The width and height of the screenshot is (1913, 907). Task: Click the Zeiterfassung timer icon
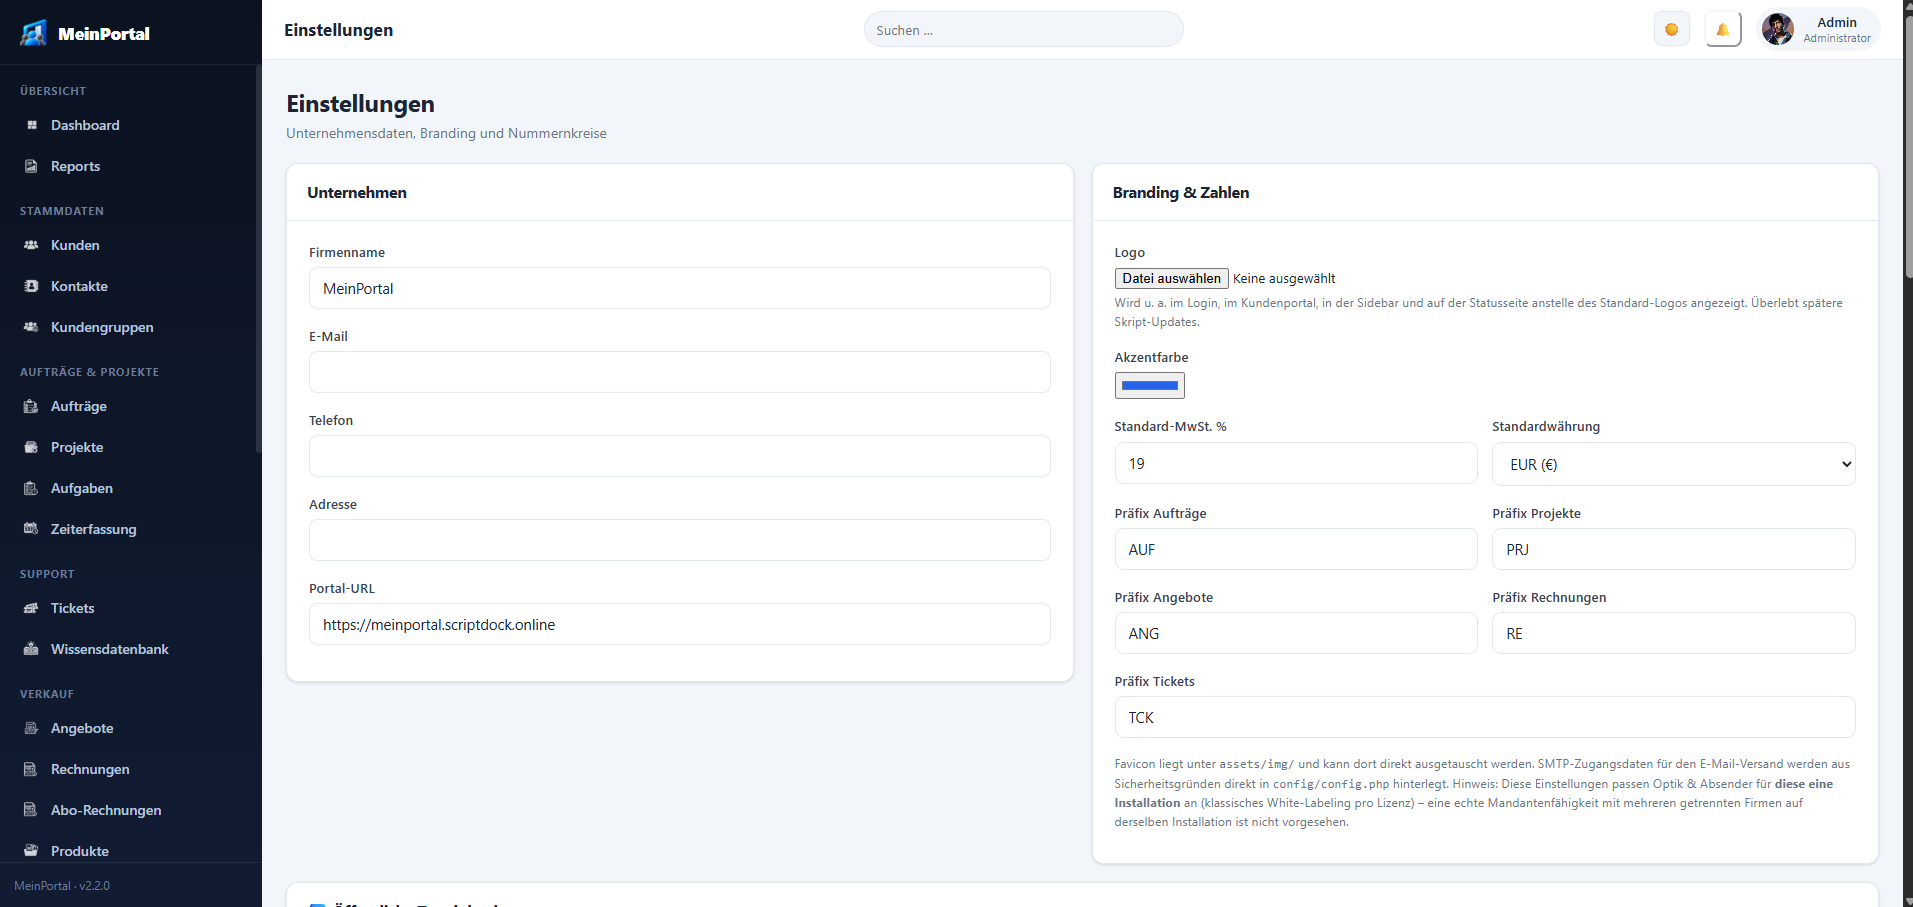click(31, 529)
